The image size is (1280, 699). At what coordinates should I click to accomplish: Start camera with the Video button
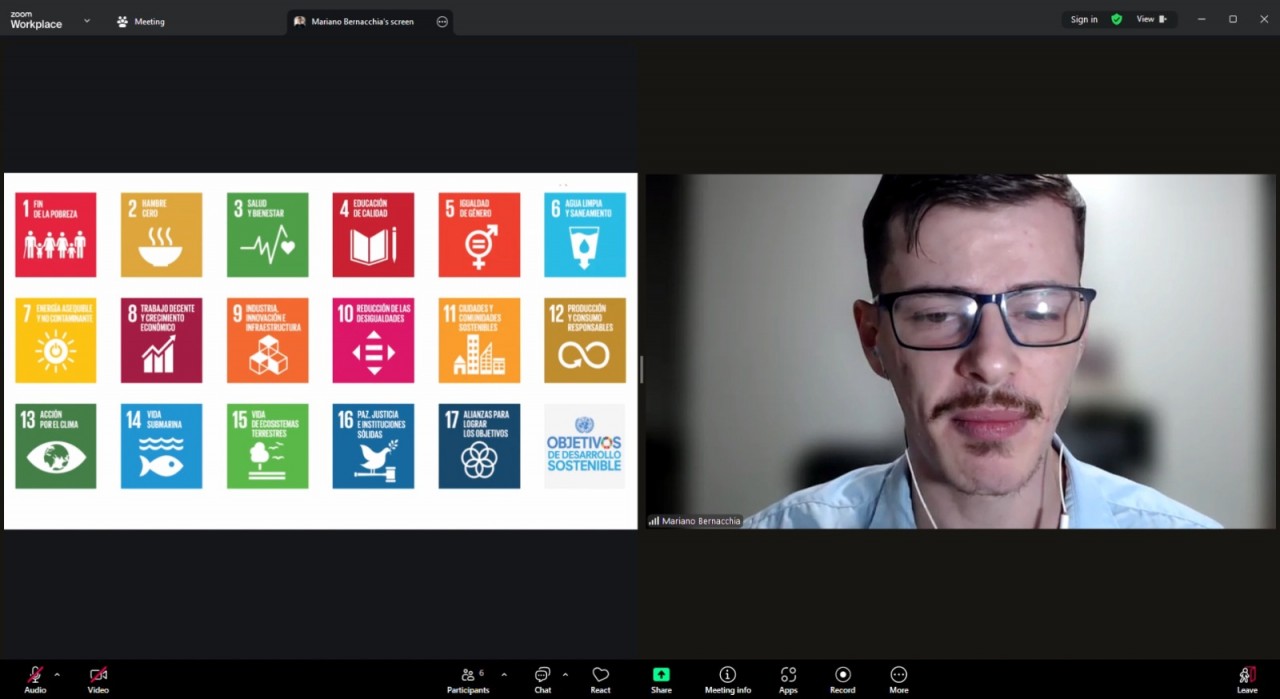(x=98, y=676)
